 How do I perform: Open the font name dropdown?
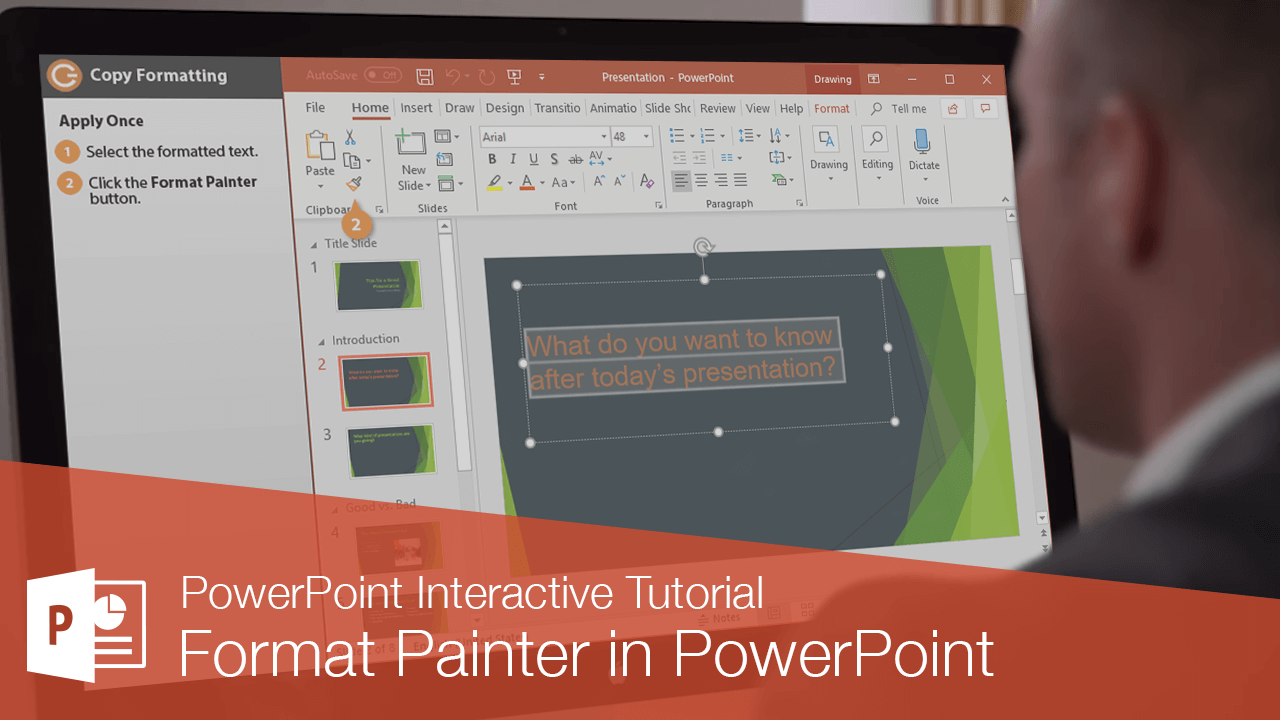[x=604, y=137]
